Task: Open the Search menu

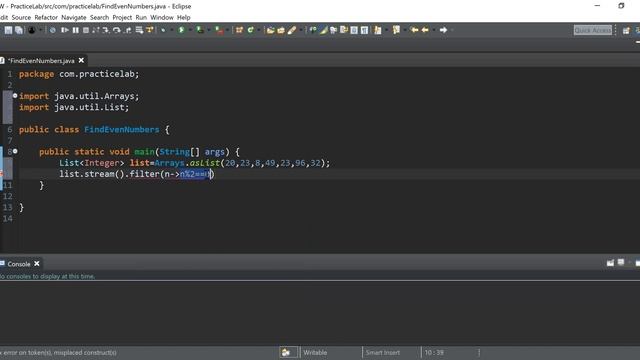Action: pyautogui.click(x=99, y=18)
